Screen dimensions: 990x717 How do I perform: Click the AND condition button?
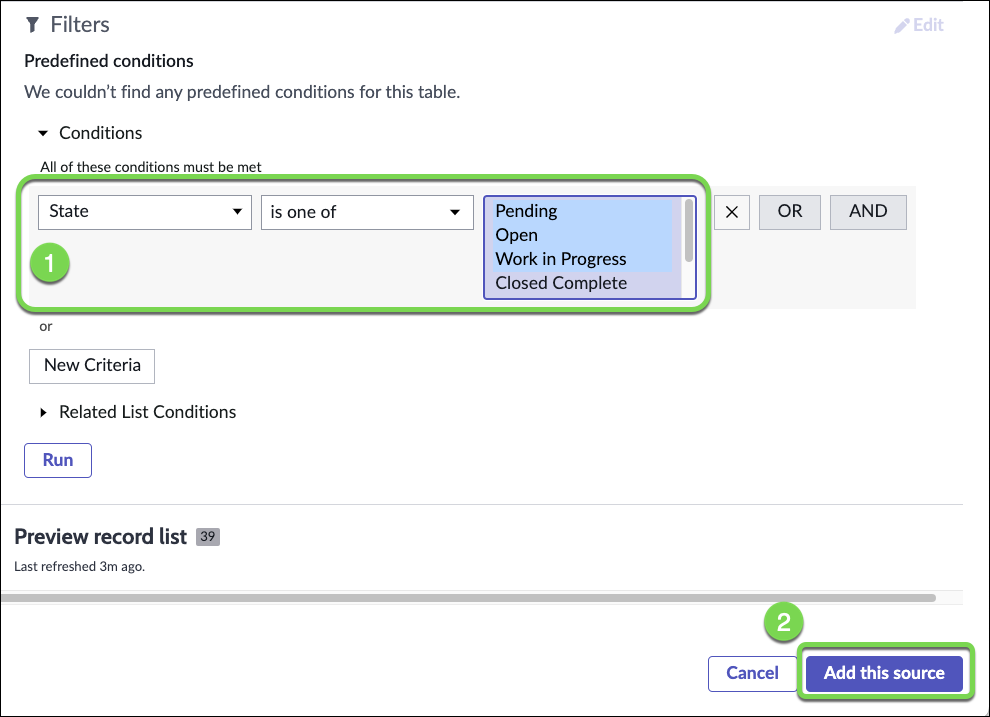(868, 212)
